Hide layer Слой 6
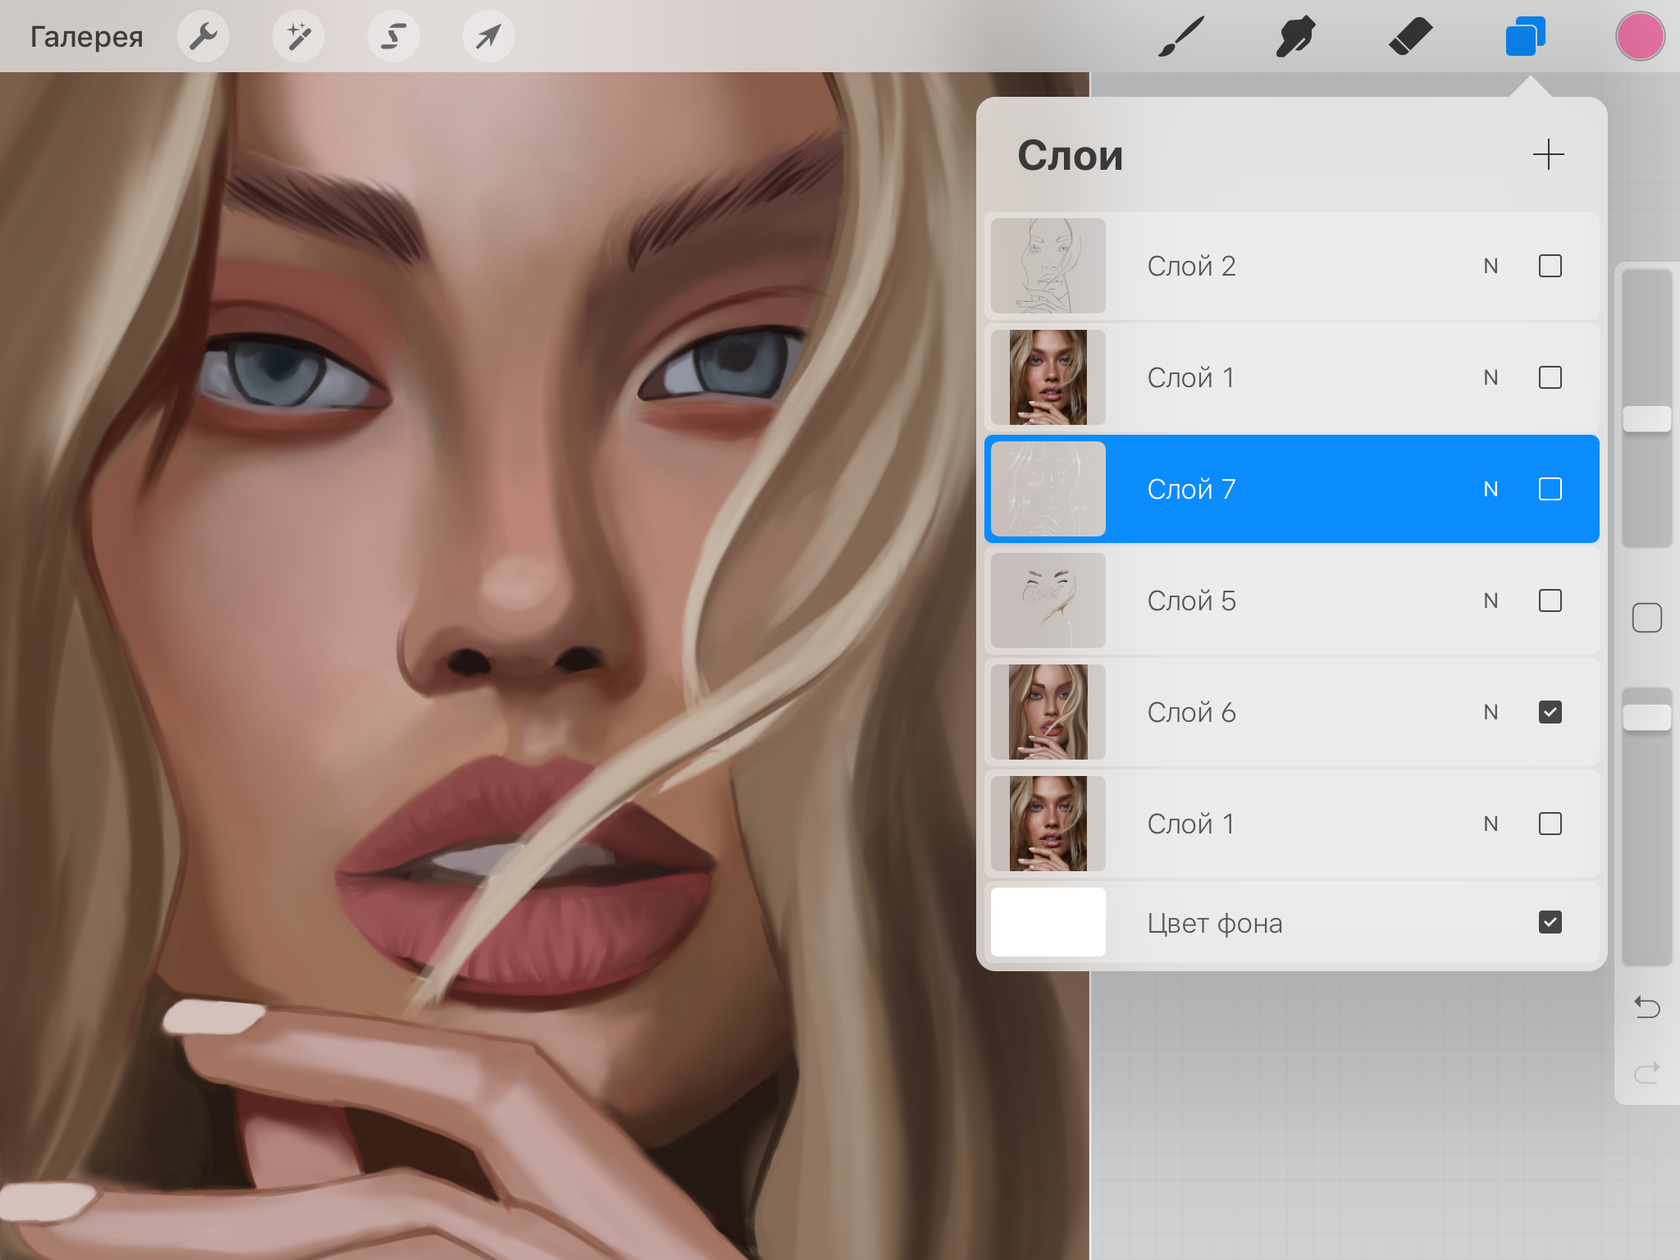Screen dimensions: 1680x1260 1550,712
